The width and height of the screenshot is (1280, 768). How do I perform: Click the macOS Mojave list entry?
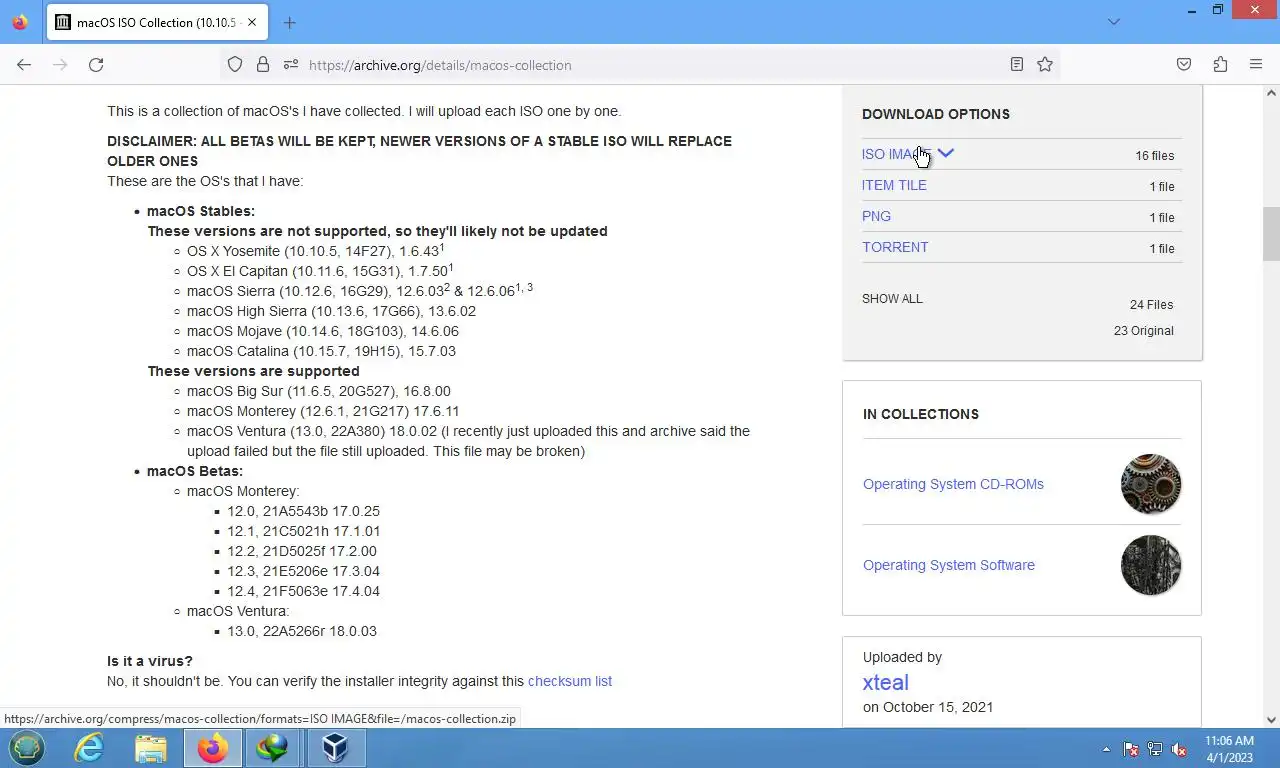coord(323,331)
